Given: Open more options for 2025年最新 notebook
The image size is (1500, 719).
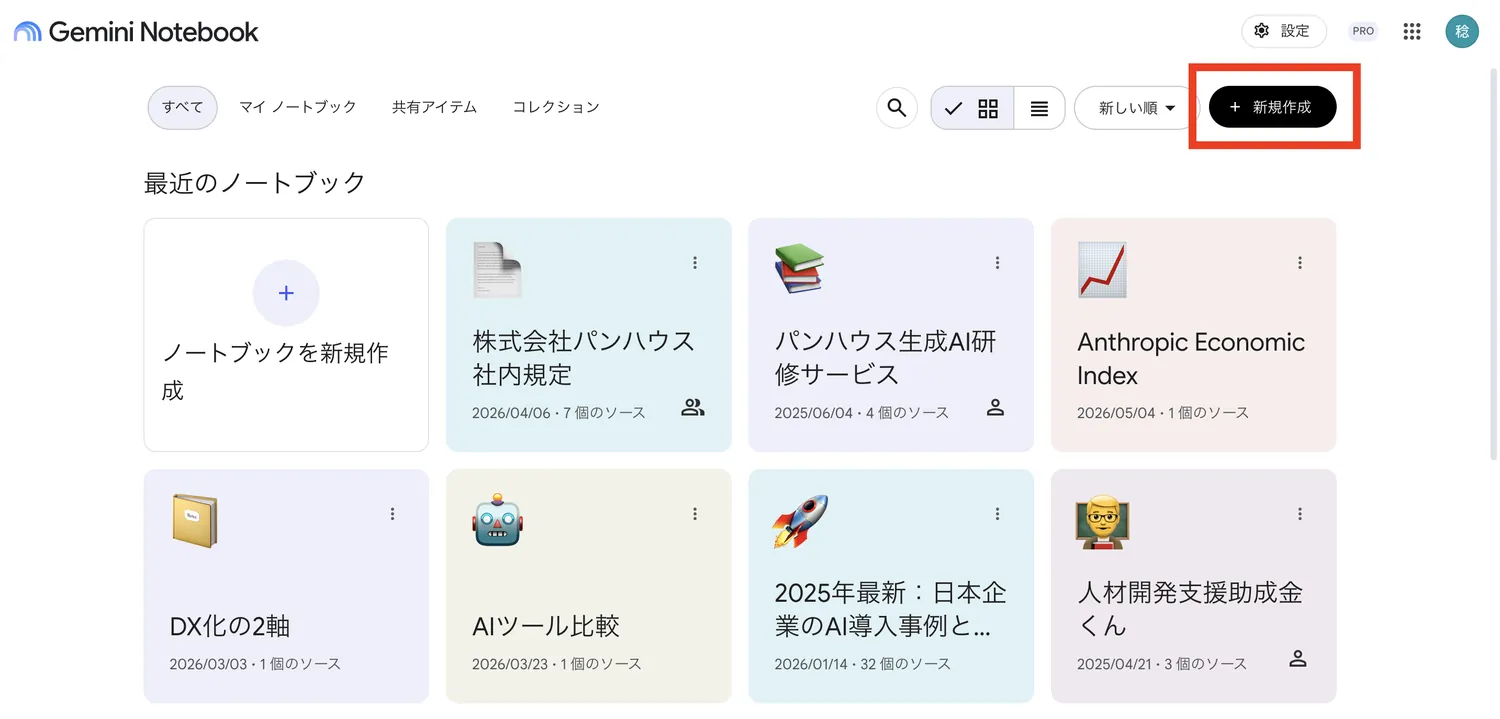Looking at the screenshot, I should (997, 514).
